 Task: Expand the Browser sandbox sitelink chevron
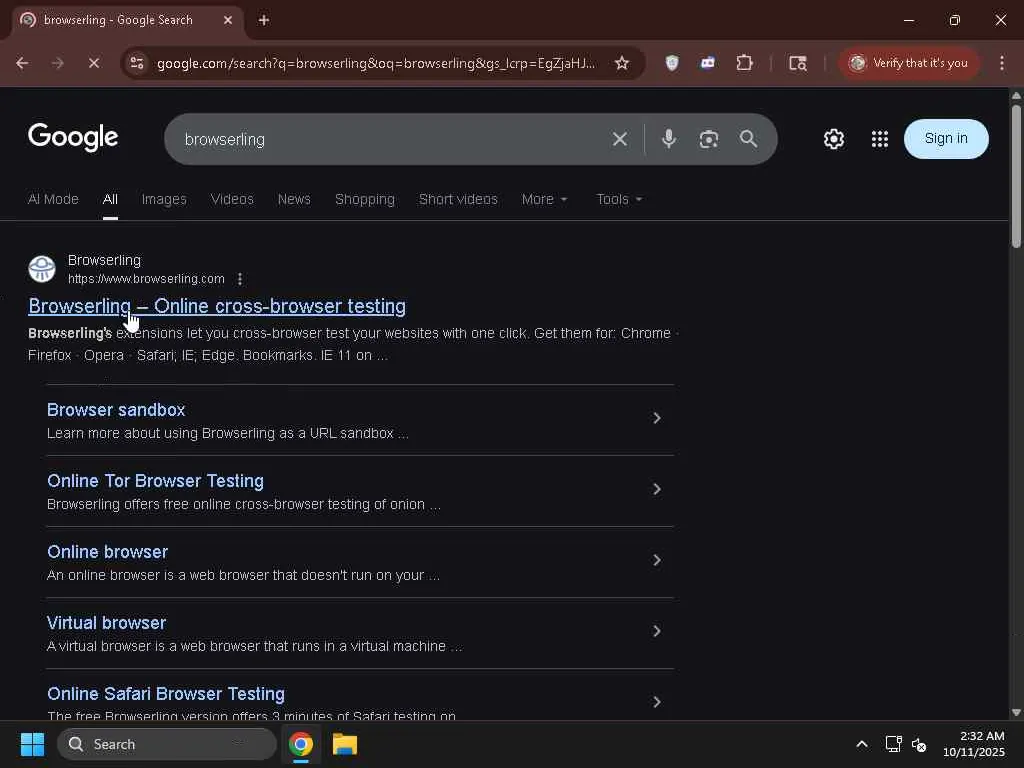pos(657,418)
